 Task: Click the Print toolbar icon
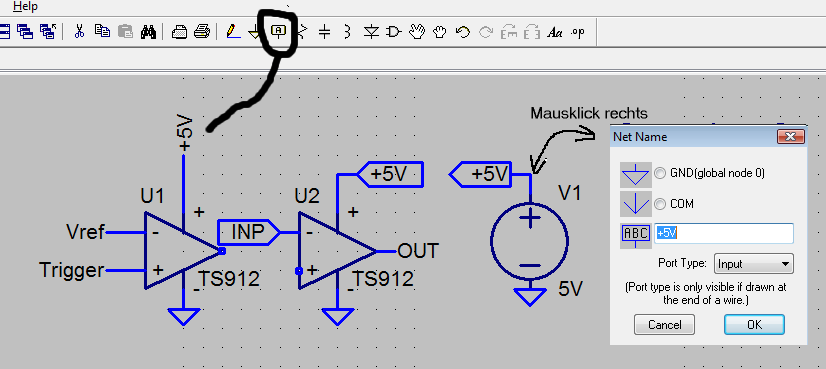(x=202, y=32)
